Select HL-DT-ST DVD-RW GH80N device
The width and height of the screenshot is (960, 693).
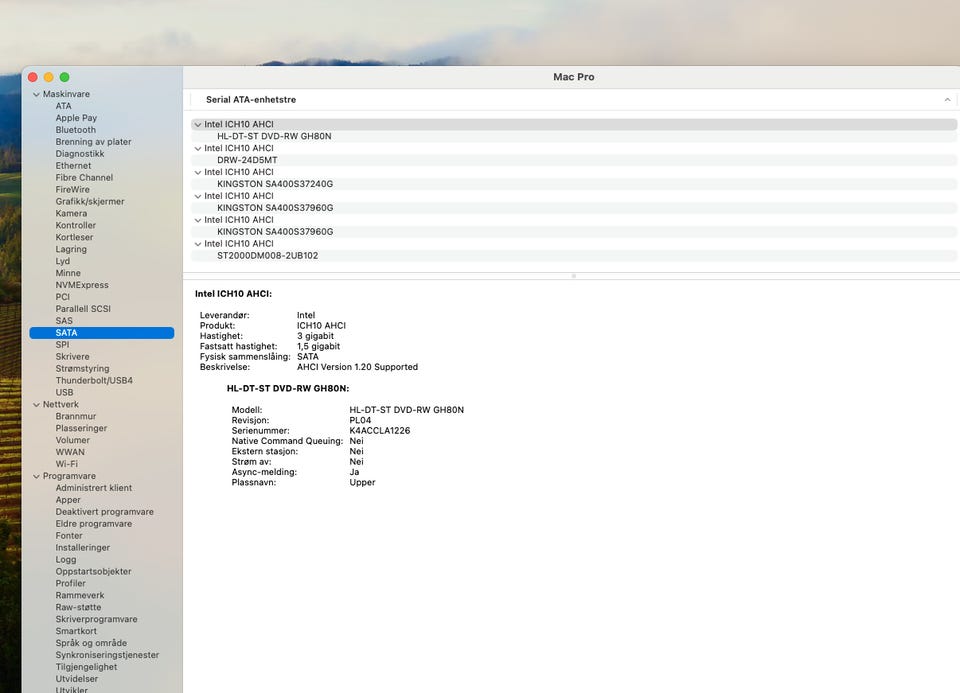click(x=273, y=136)
